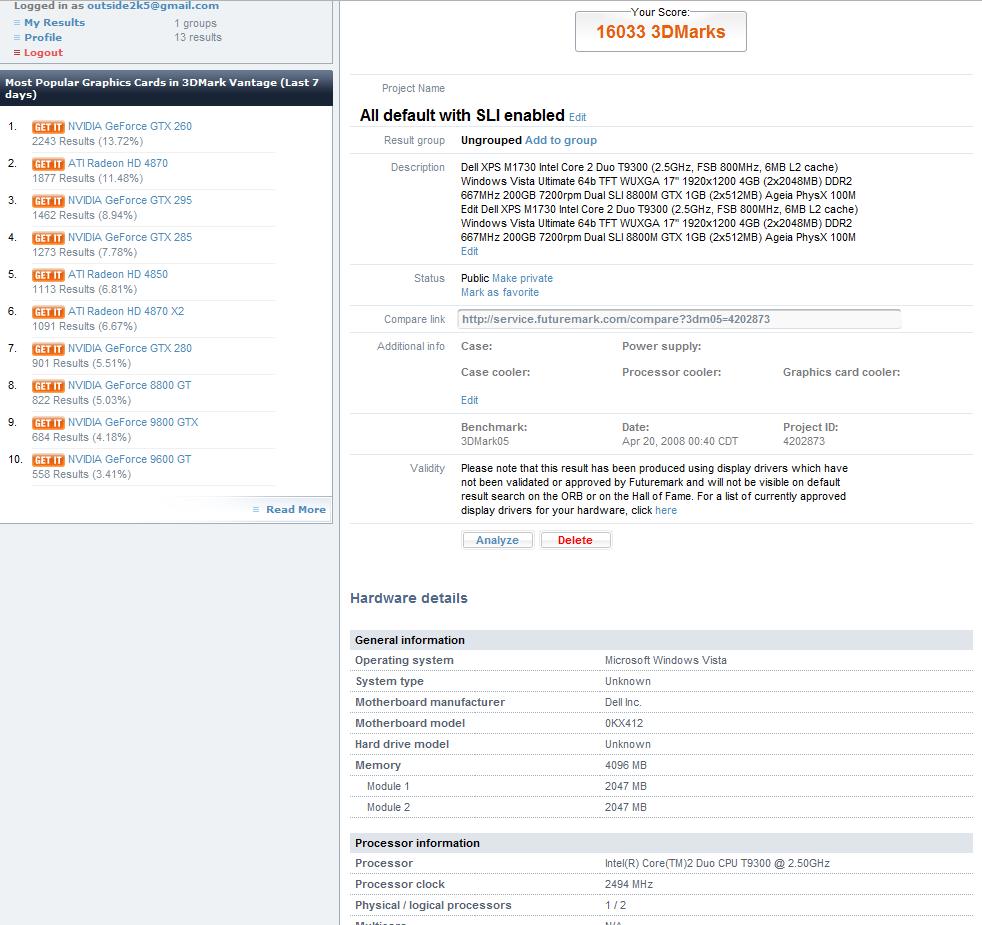Click the Memory value 4096 MB
The image size is (982, 925).
point(626,765)
